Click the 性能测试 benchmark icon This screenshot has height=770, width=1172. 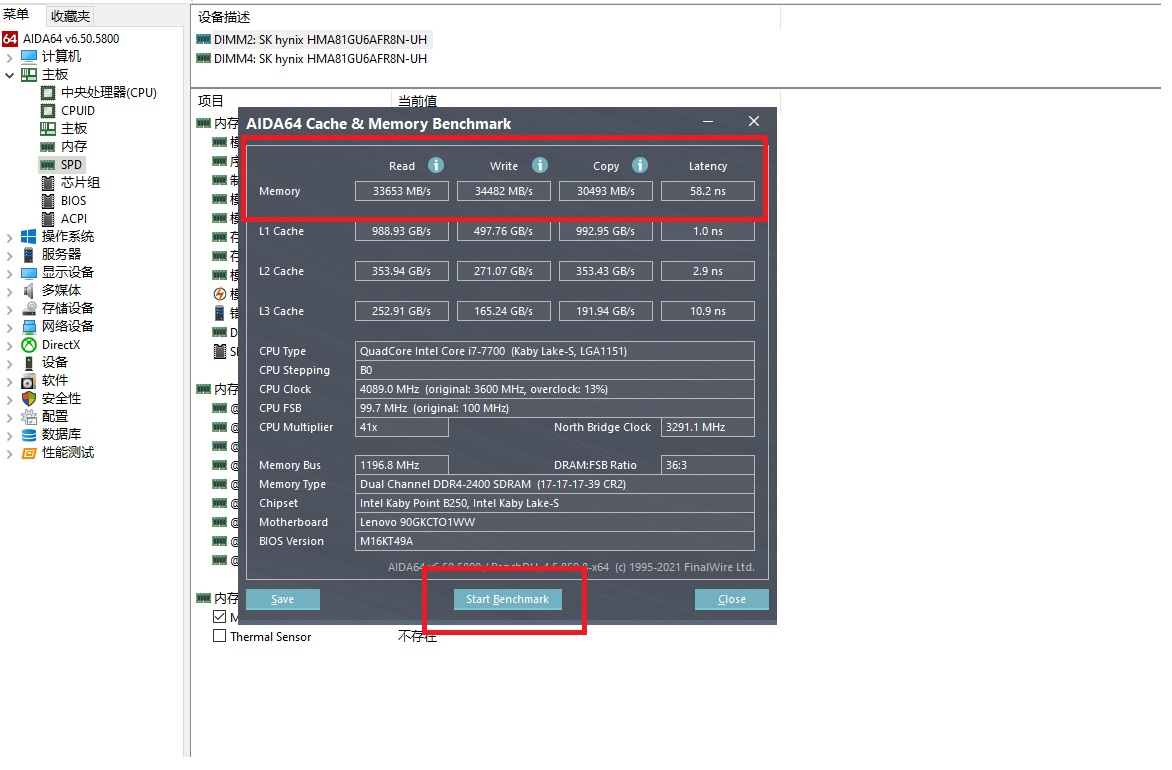[29, 452]
